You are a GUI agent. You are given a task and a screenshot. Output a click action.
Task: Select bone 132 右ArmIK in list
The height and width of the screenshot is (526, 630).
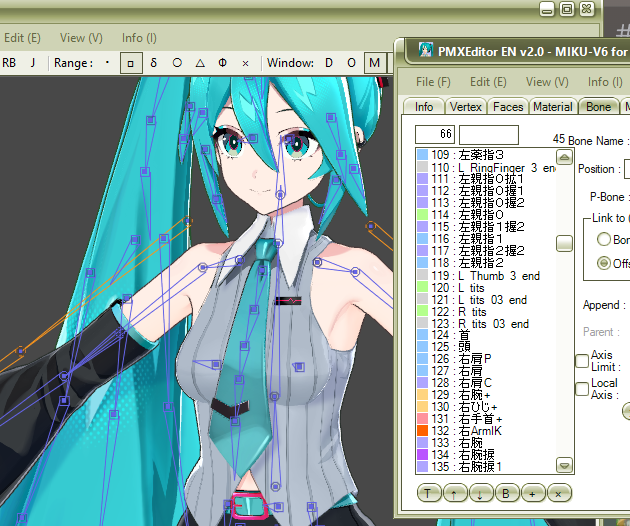pyautogui.click(x=486, y=431)
